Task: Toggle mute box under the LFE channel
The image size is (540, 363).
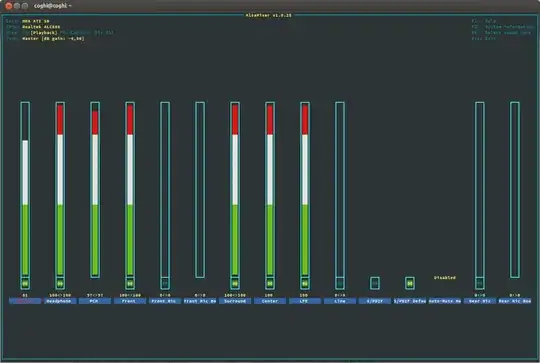Action: point(305,283)
